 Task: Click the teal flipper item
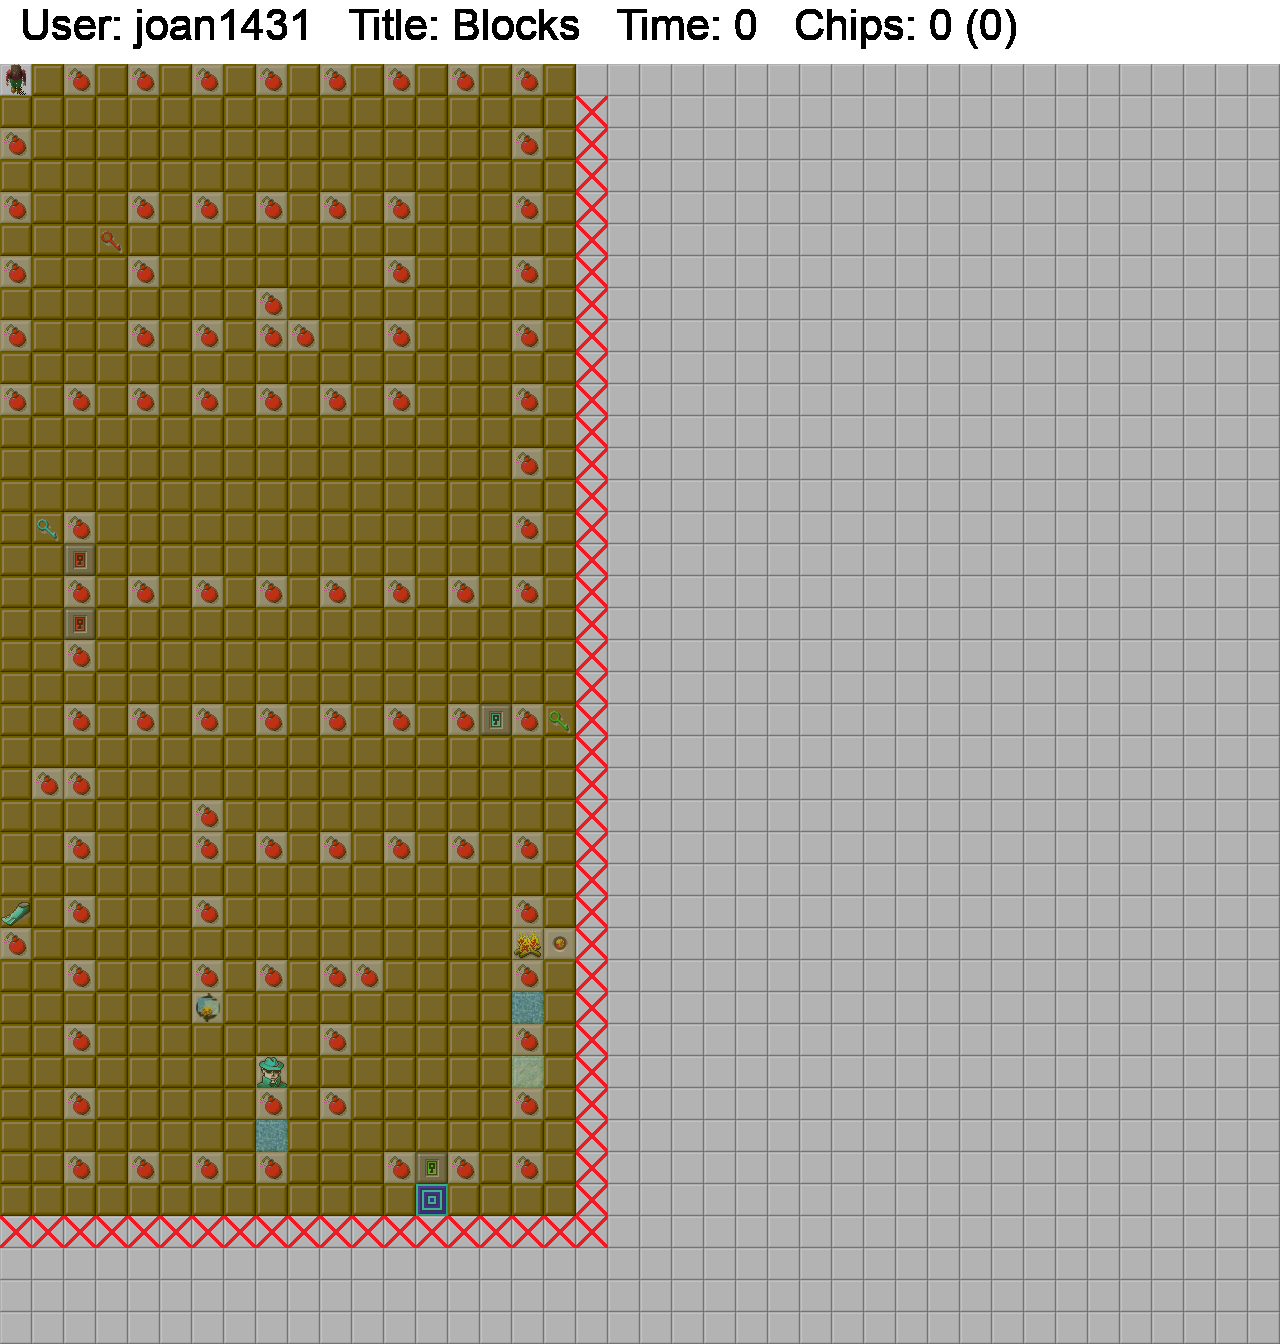pos(16,912)
